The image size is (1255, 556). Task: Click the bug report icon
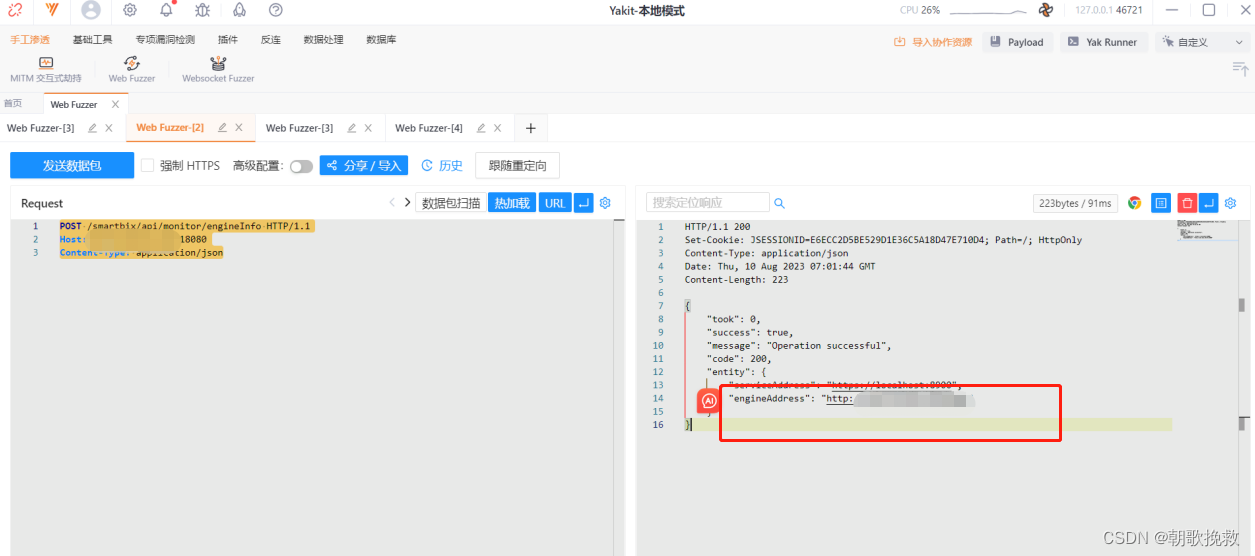203,10
